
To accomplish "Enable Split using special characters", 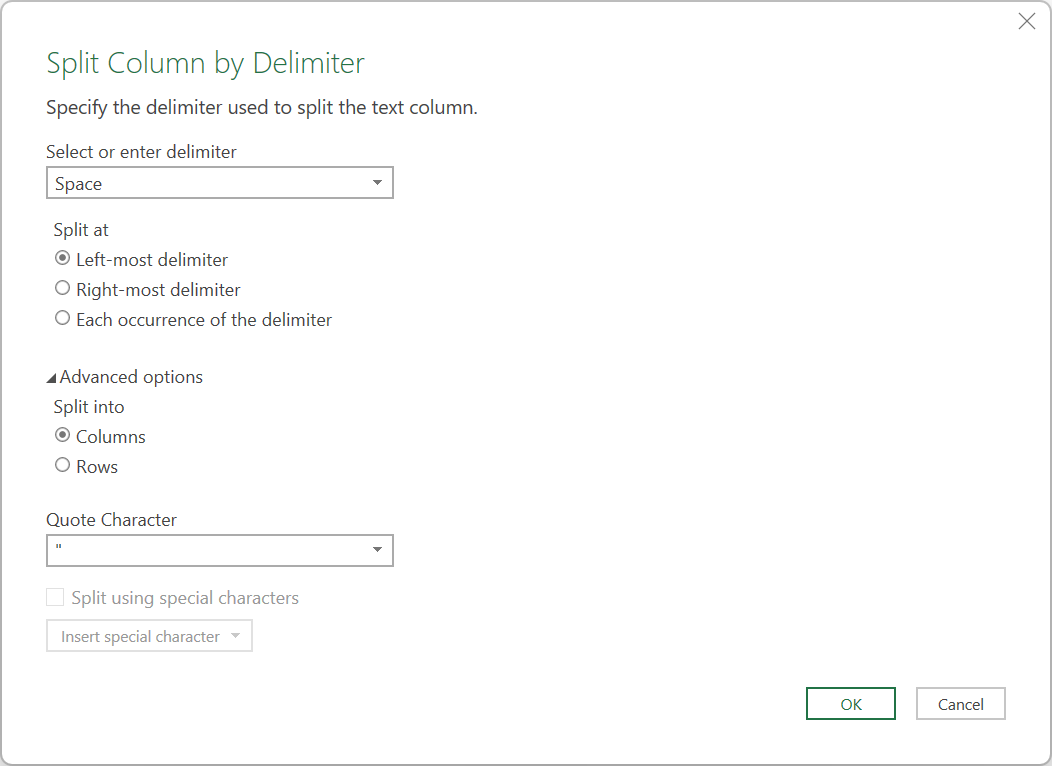I will [x=55, y=596].
